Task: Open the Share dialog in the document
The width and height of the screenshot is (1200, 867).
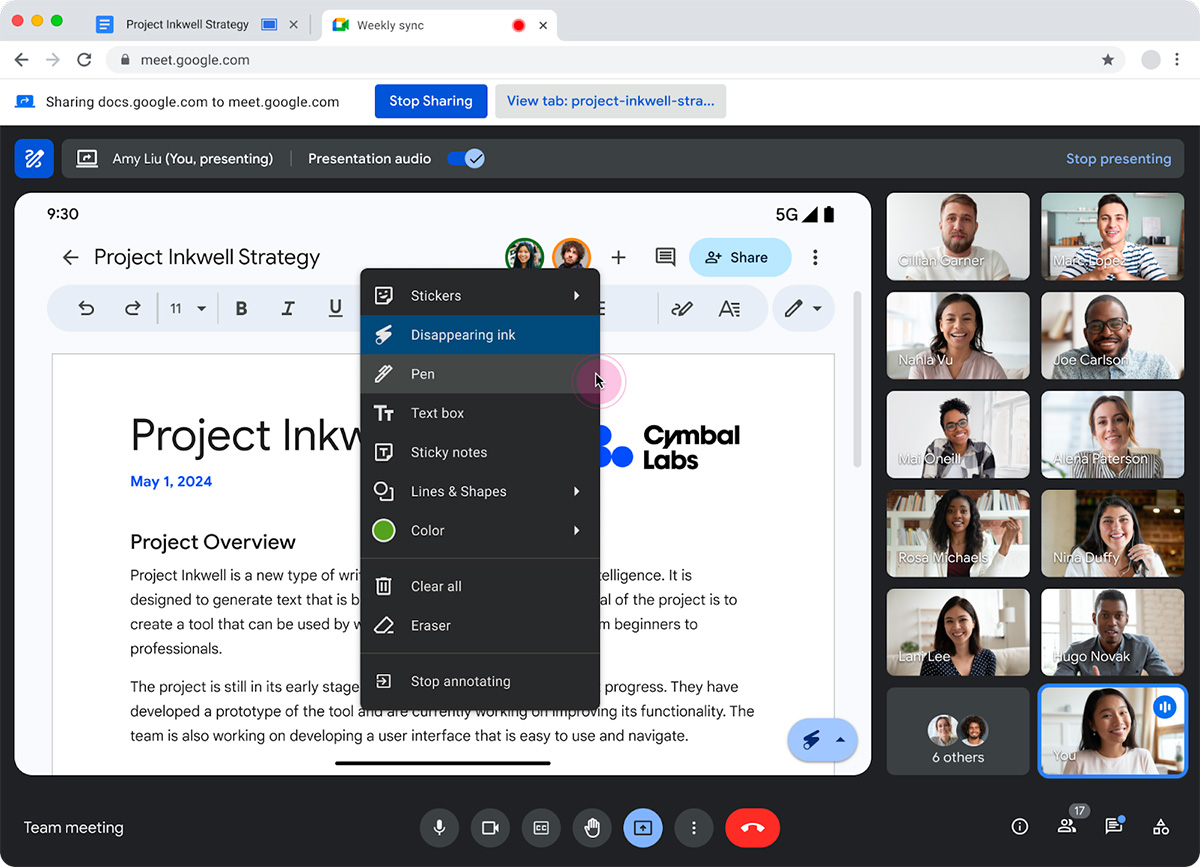Action: click(740, 257)
